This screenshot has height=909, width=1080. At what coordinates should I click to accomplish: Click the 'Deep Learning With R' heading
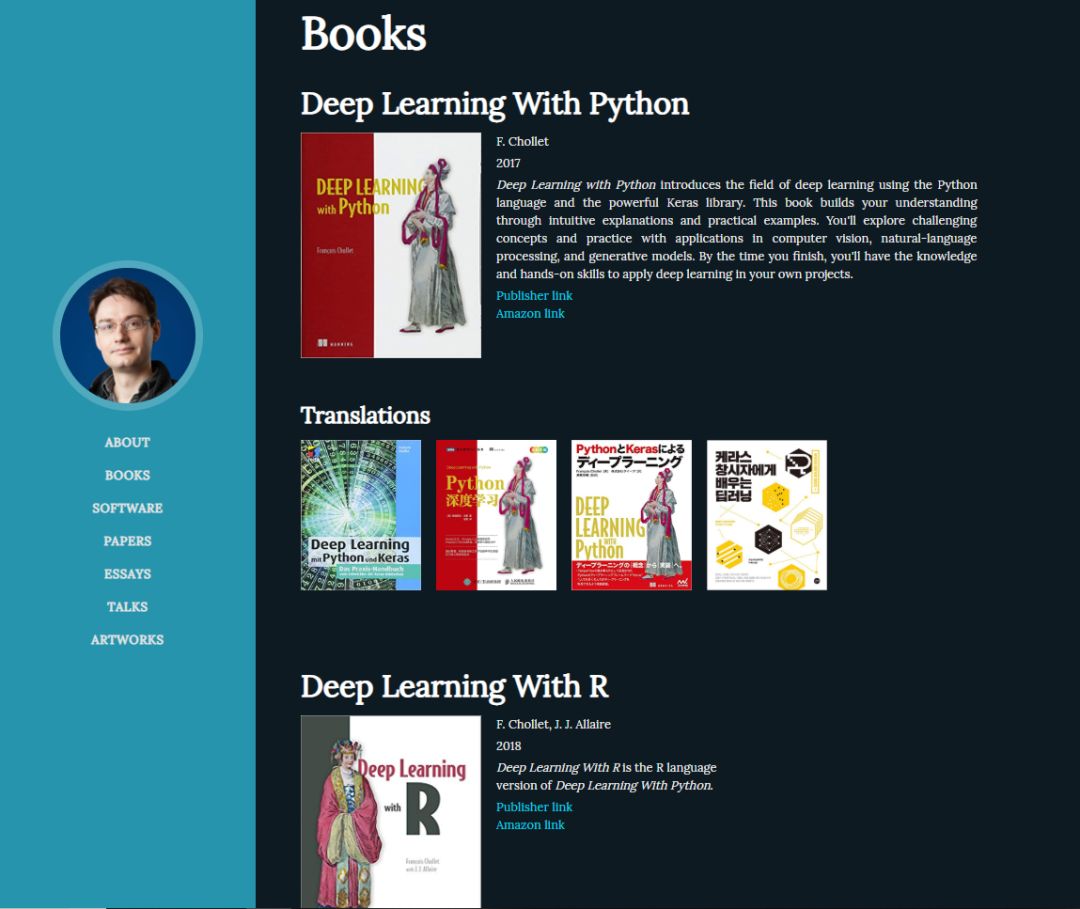tap(455, 687)
